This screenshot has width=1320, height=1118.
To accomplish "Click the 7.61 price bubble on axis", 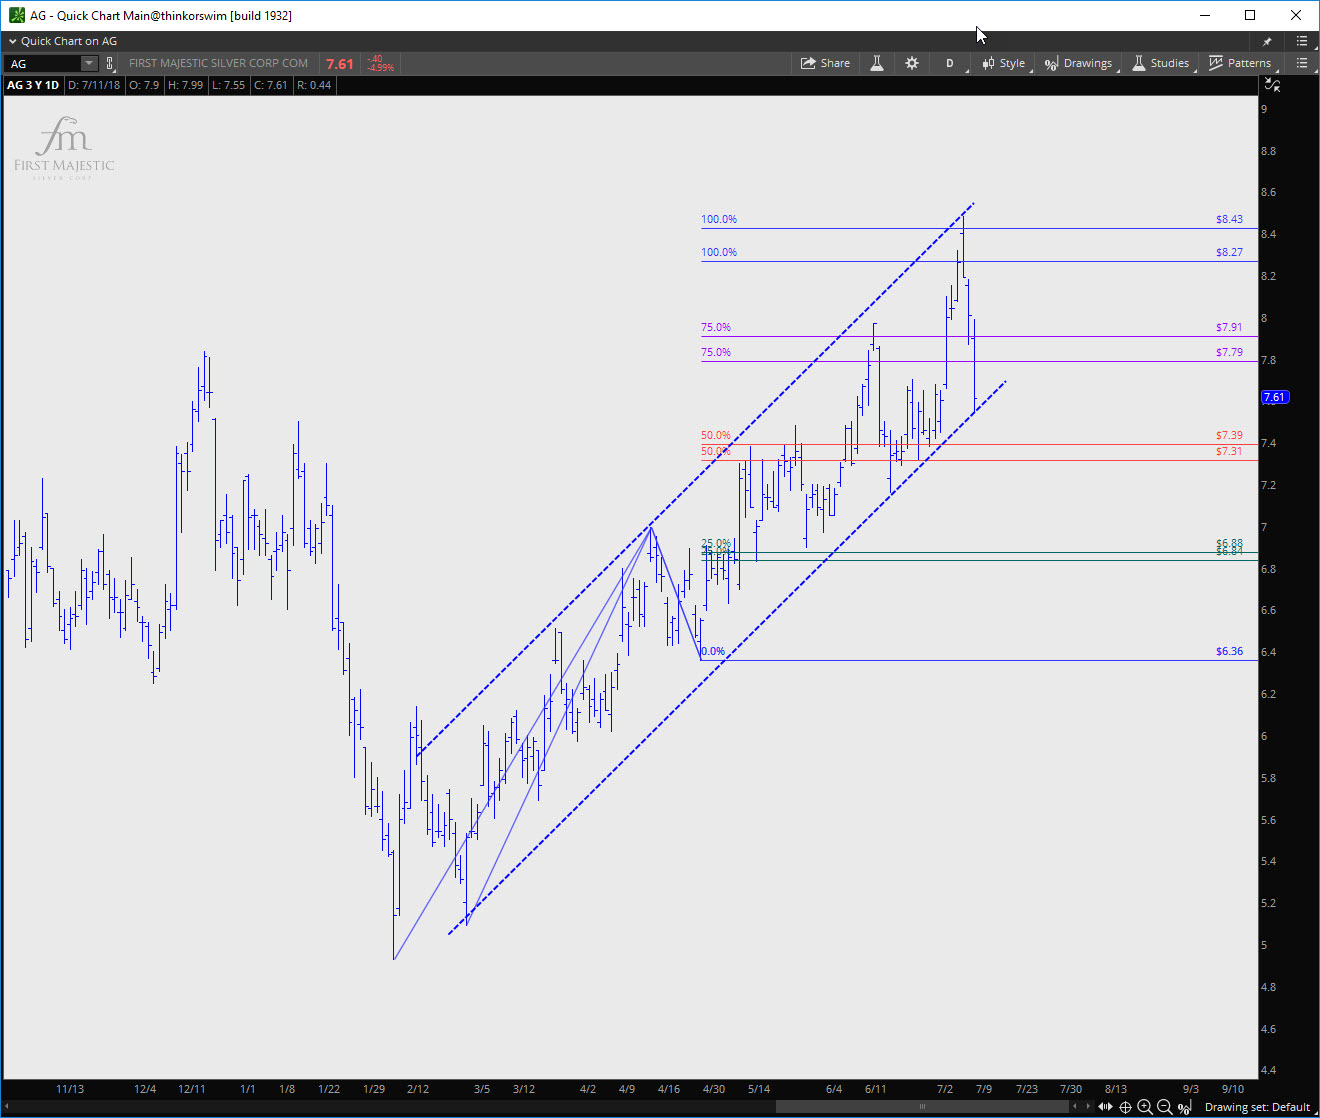I will pos(1275,397).
